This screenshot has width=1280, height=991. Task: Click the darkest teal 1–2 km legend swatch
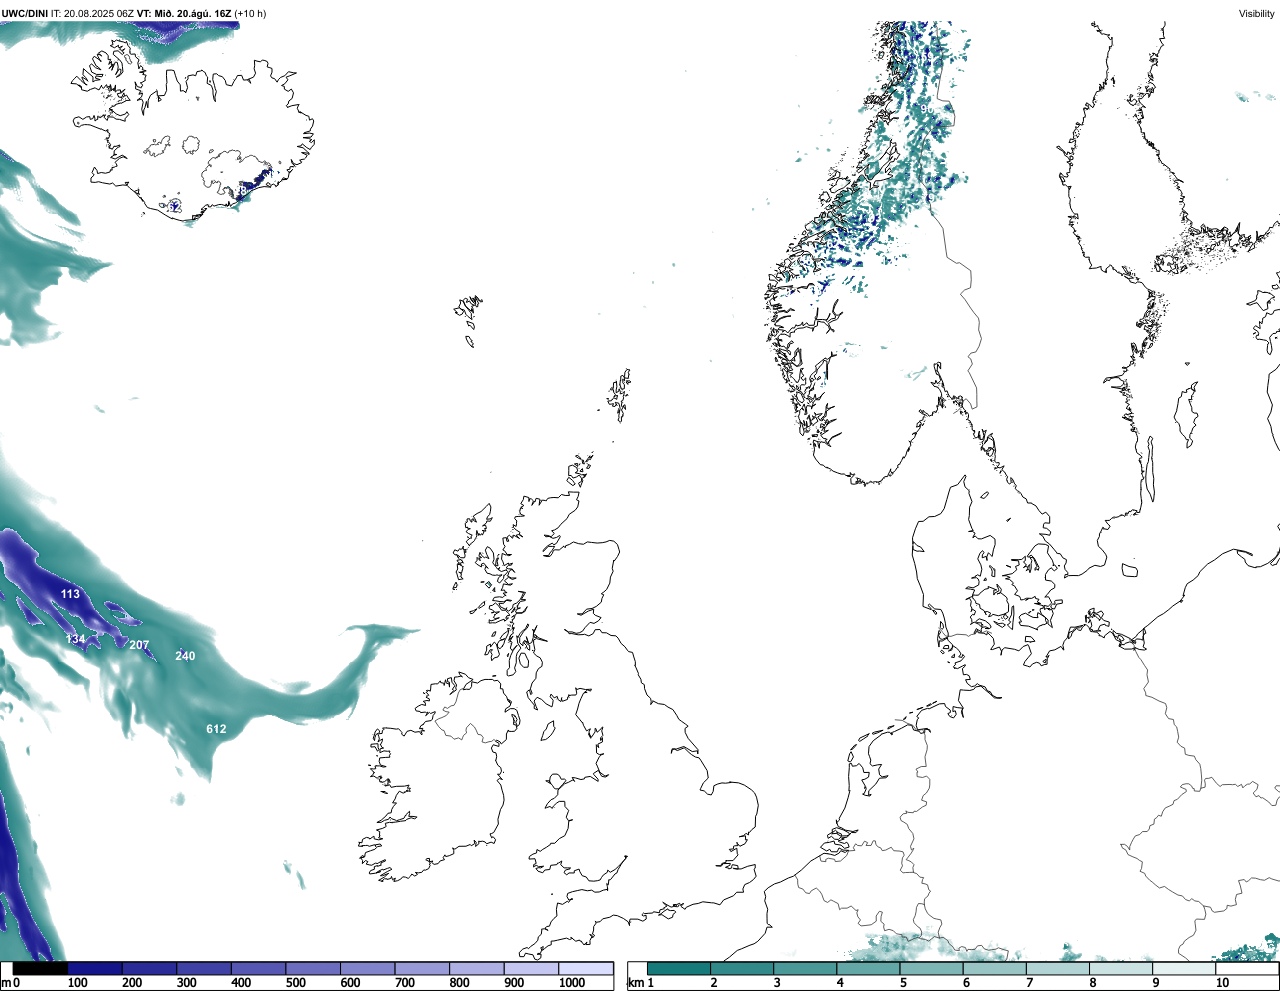[679, 969]
